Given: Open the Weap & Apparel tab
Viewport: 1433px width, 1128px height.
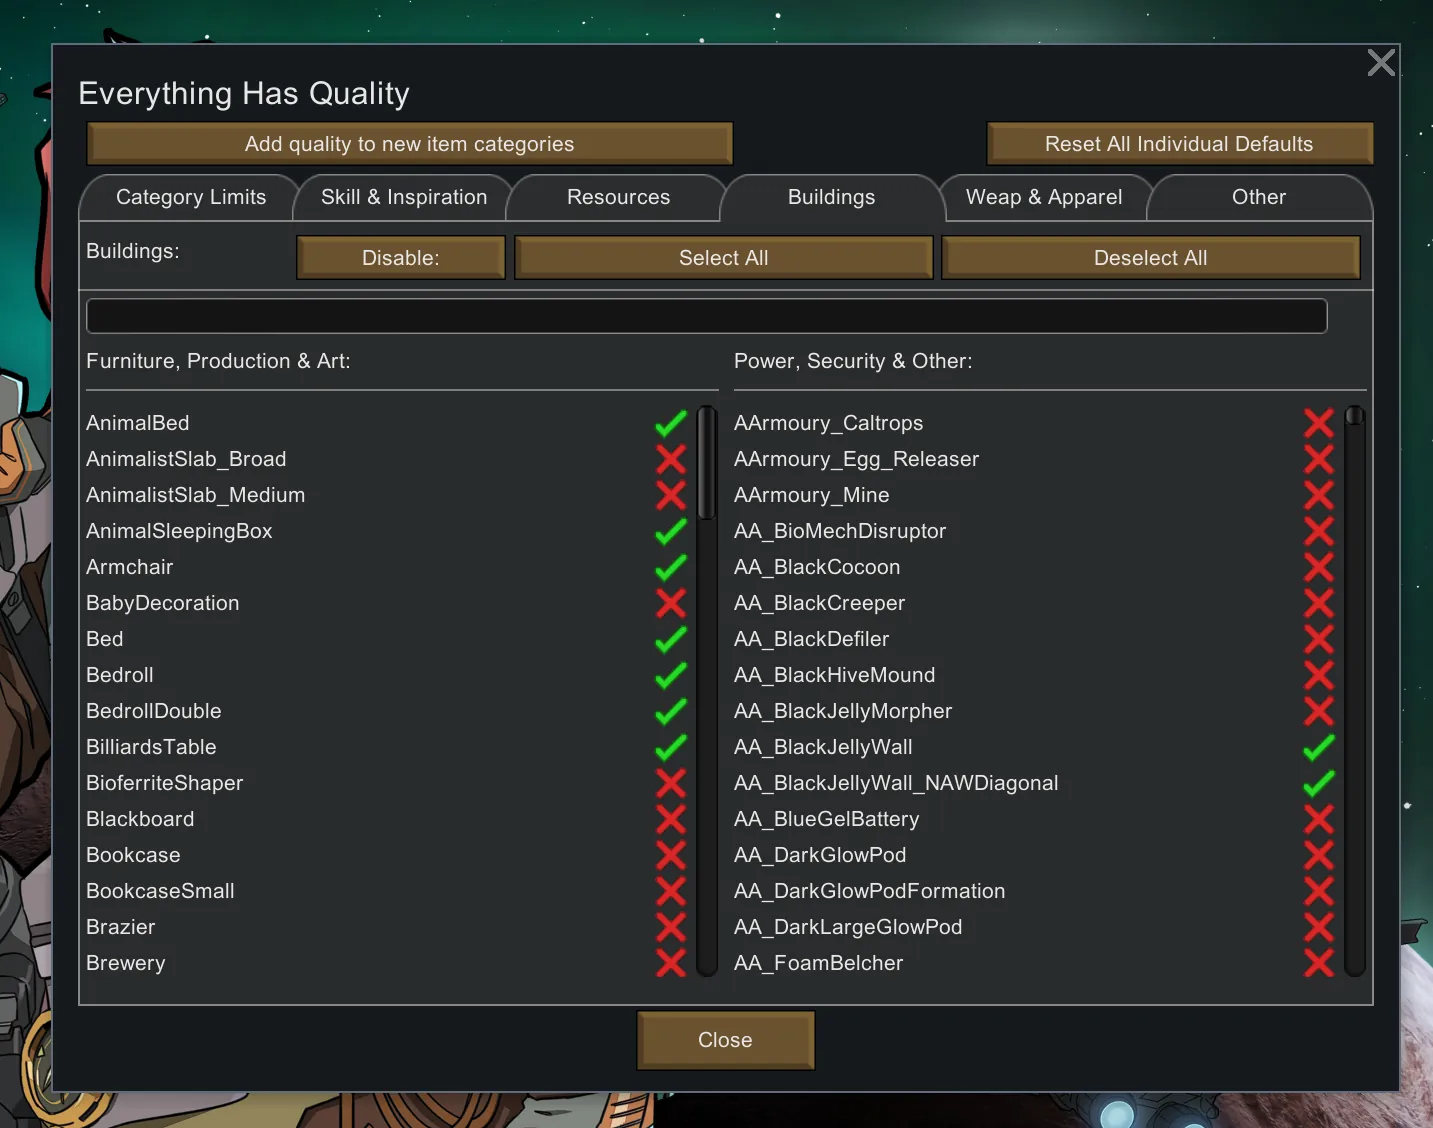Looking at the screenshot, I should tap(1043, 197).
